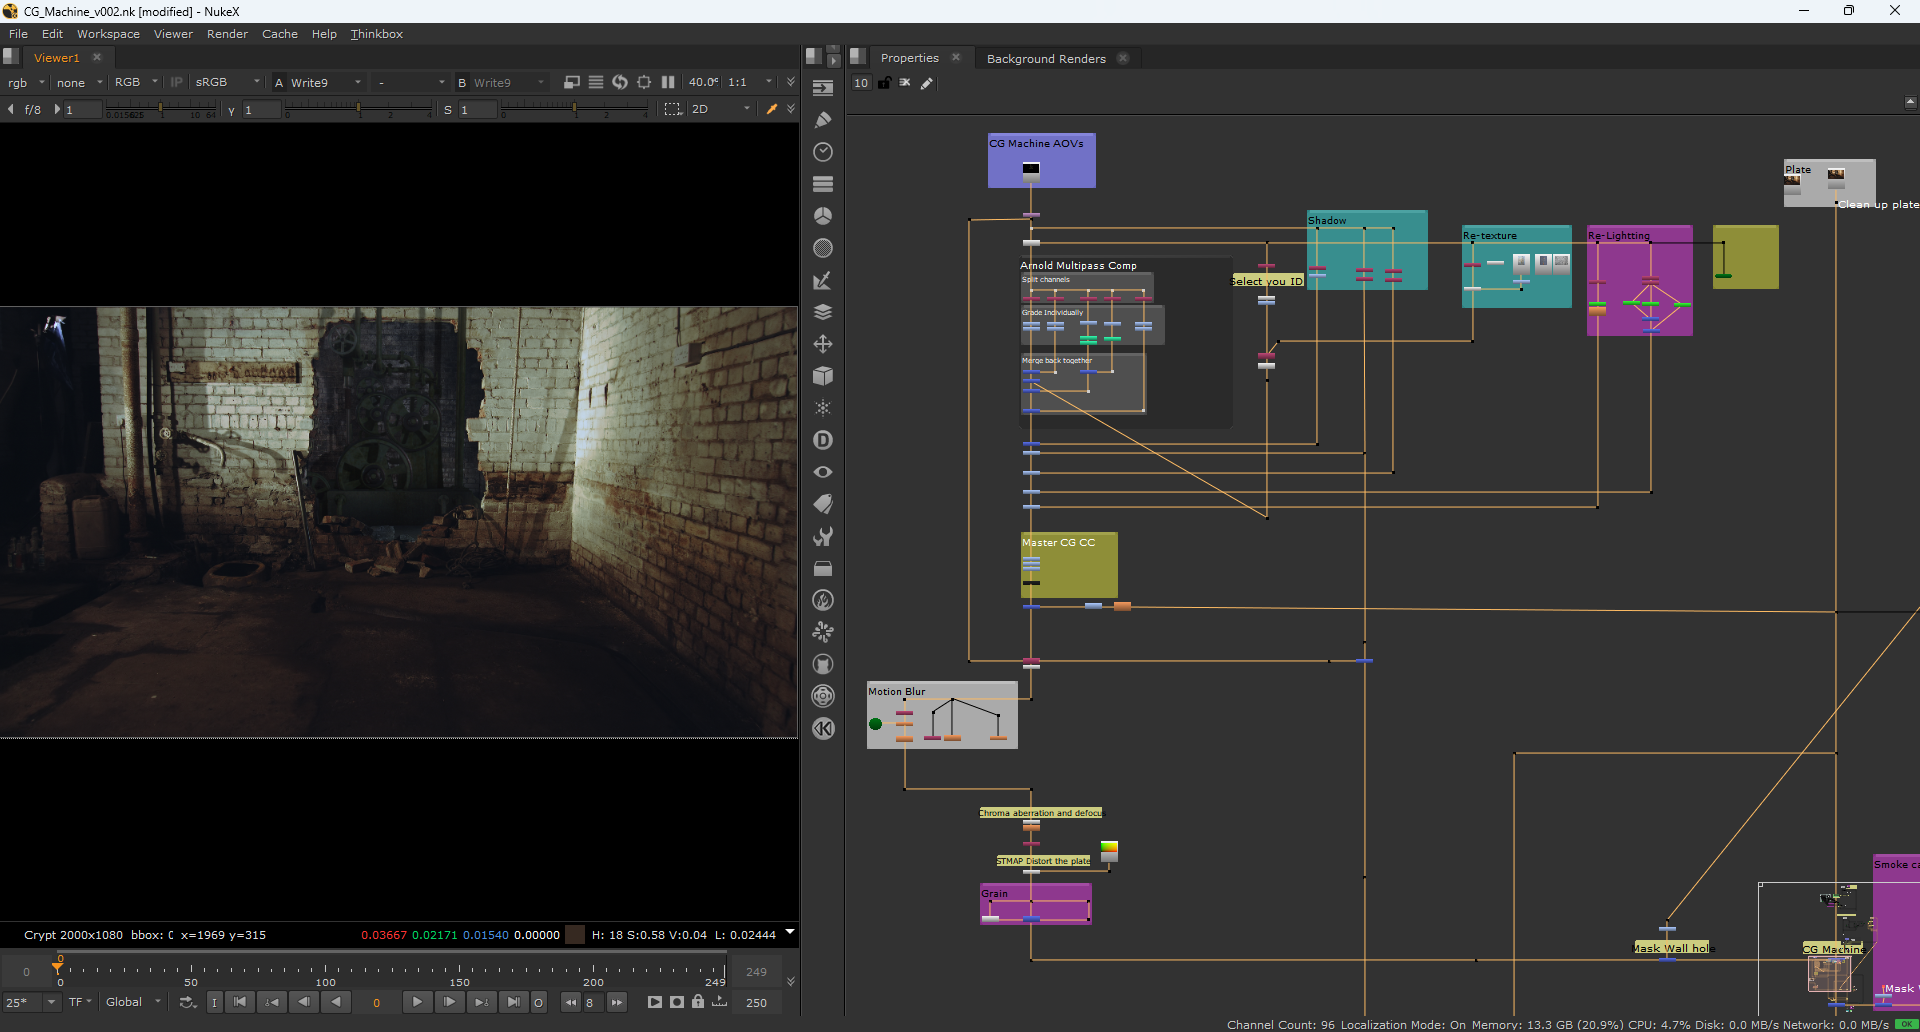1920x1032 pixels.
Task: Click the Merge nodes layers icon
Action: (x=823, y=312)
